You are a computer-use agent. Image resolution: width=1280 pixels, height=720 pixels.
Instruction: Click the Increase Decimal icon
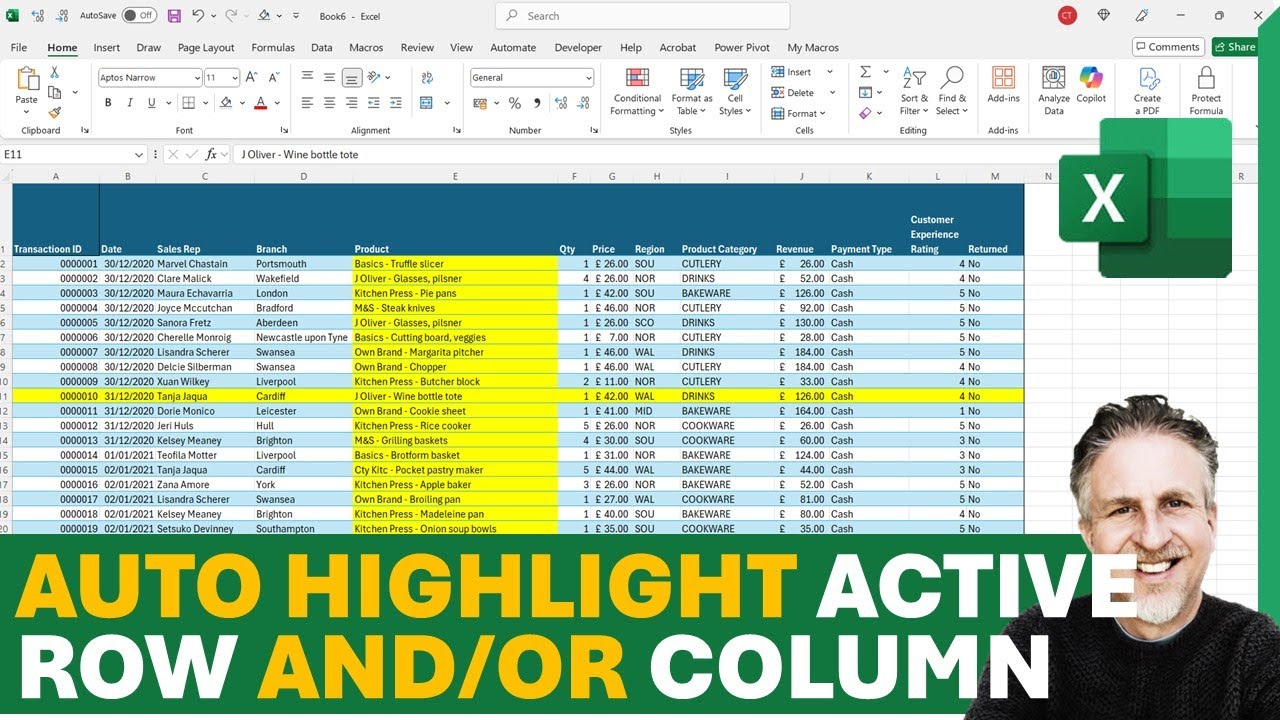pos(560,103)
